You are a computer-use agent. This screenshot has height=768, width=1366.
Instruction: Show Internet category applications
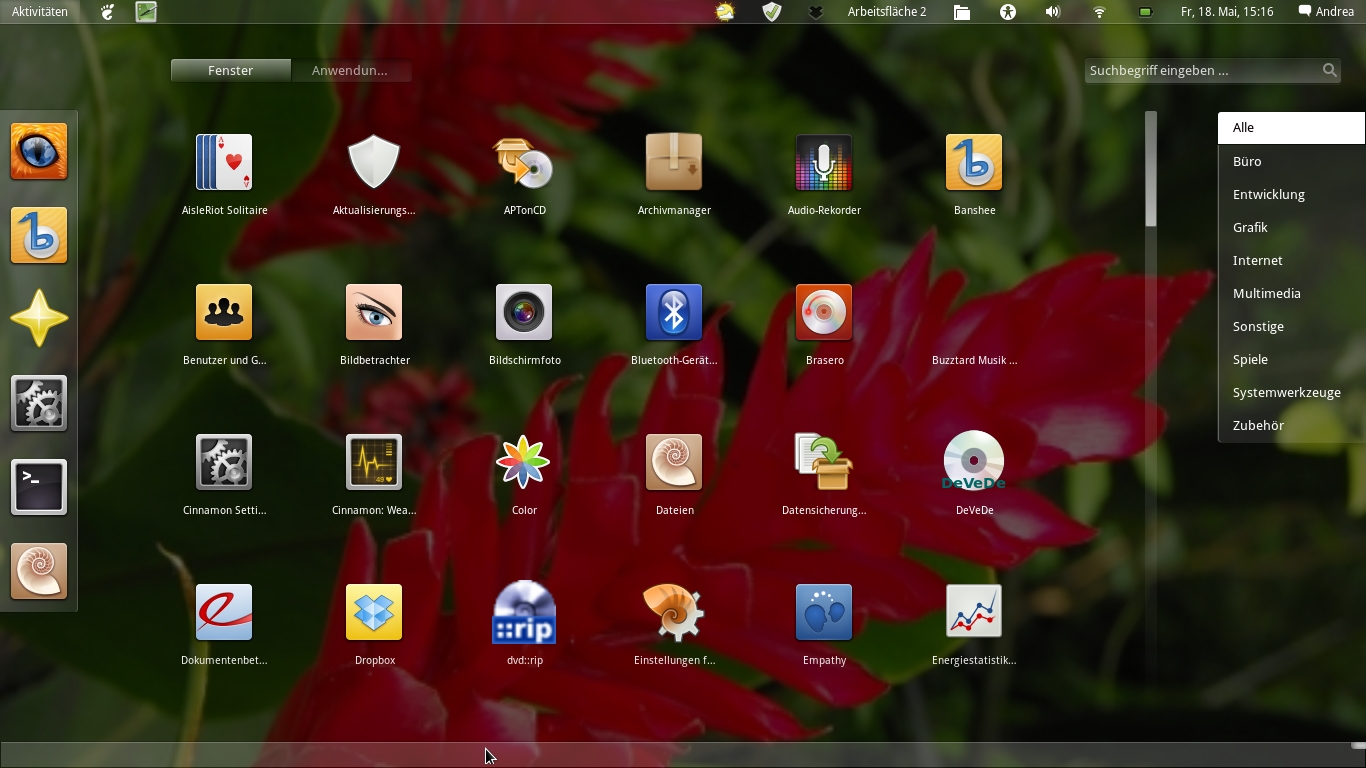[x=1291, y=260]
